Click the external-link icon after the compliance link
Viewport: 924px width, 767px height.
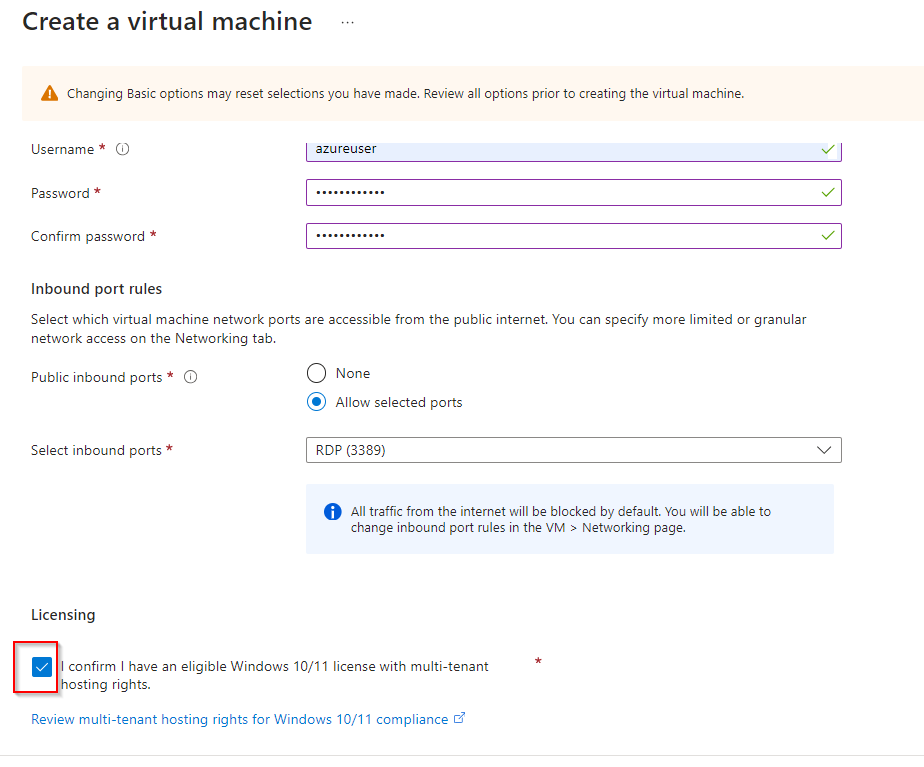coord(460,718)
